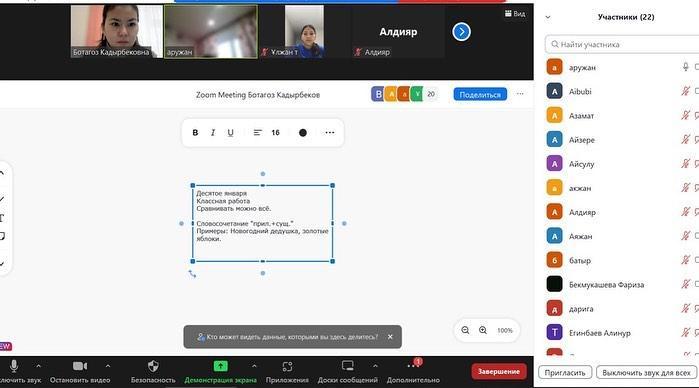Open the Безопасность security shield icon
699x388 pixels.
pos(153,366)
